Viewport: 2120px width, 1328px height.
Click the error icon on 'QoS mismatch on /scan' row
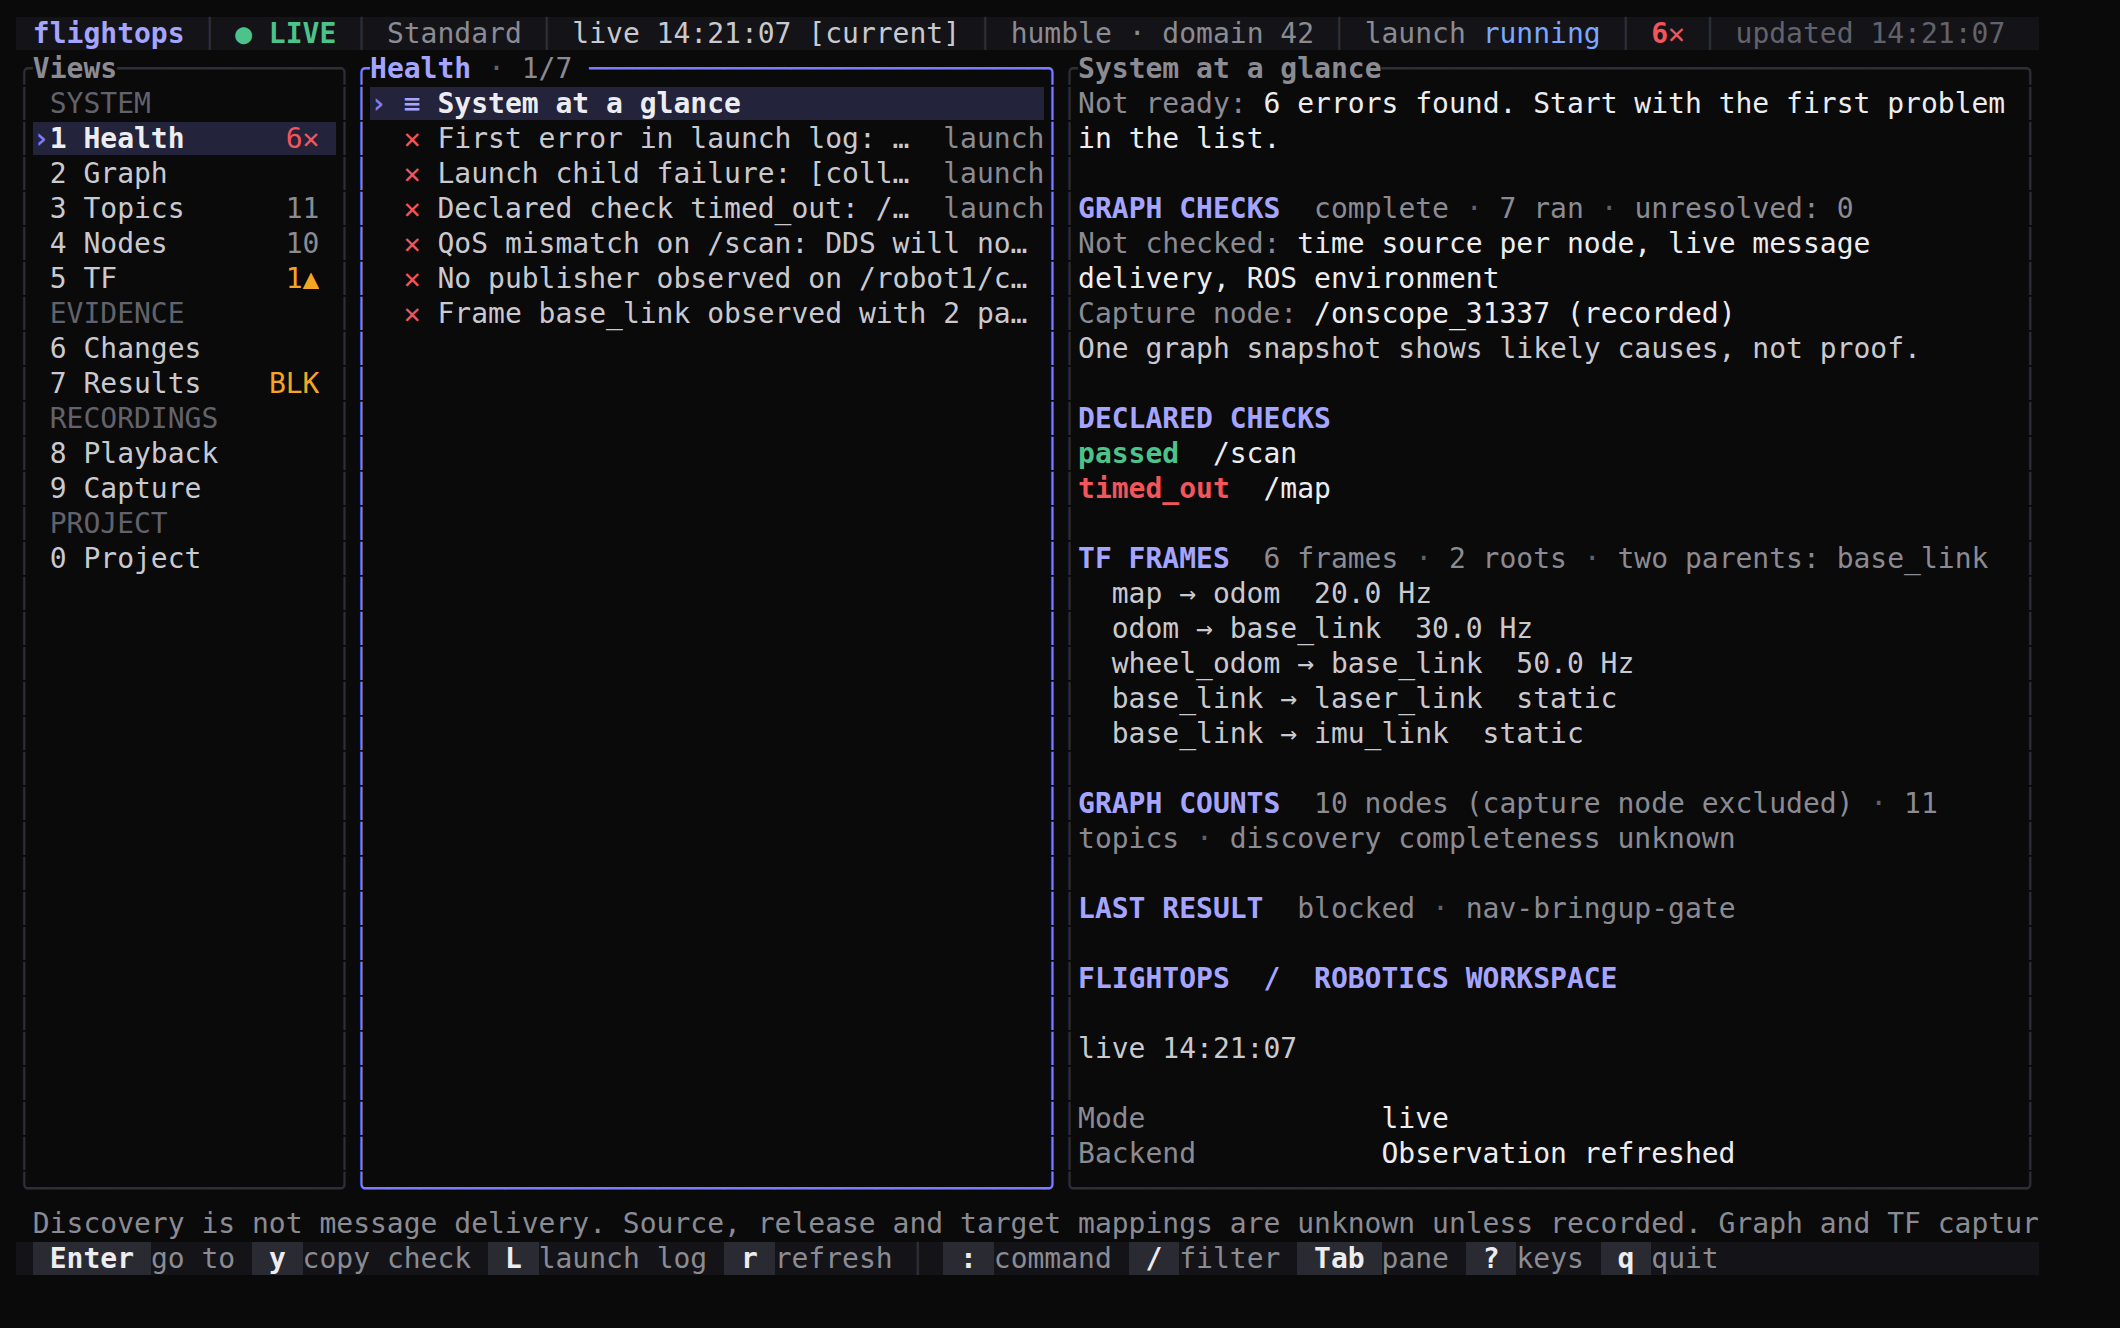tap(412, 244)
